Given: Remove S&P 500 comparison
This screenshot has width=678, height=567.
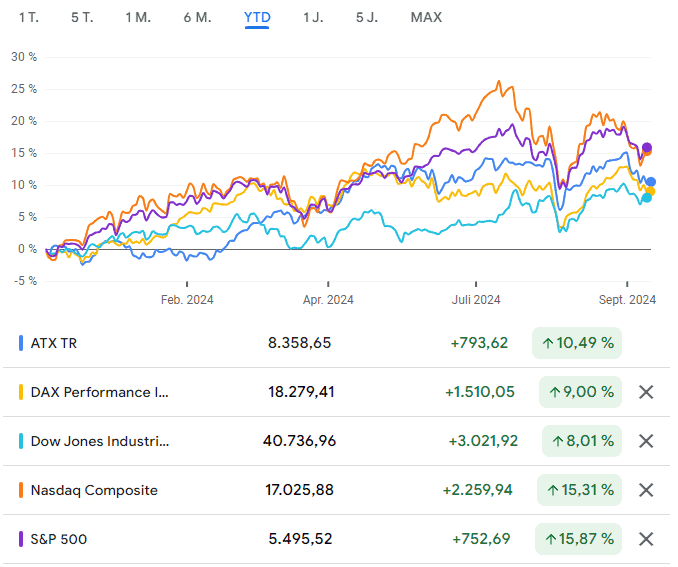Looking at the screenshot, I should [x=646, y=539].
